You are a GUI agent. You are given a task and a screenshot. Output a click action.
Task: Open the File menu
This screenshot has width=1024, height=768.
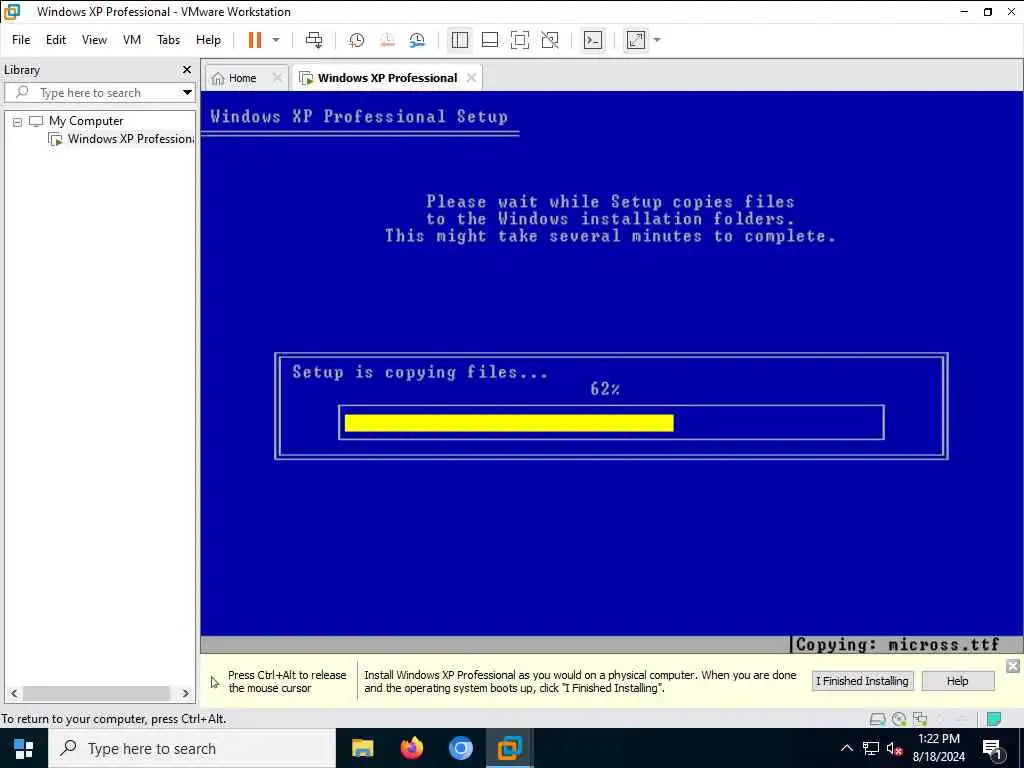[x=21, y=40]
